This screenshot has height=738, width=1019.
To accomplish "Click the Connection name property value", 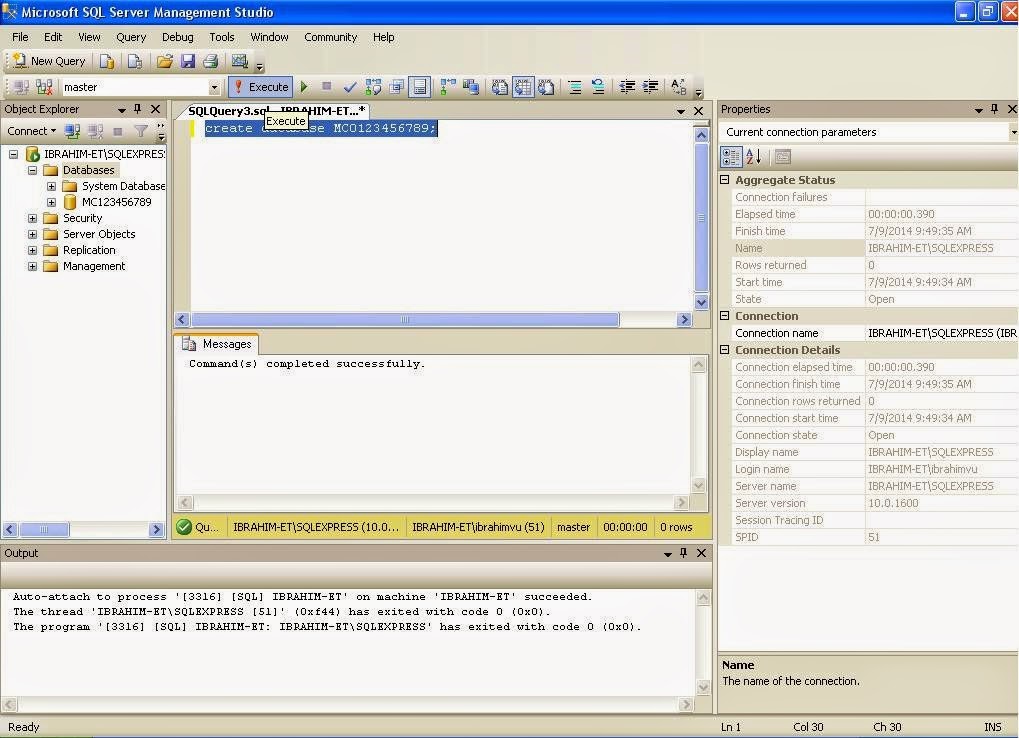I will point(942,333).
